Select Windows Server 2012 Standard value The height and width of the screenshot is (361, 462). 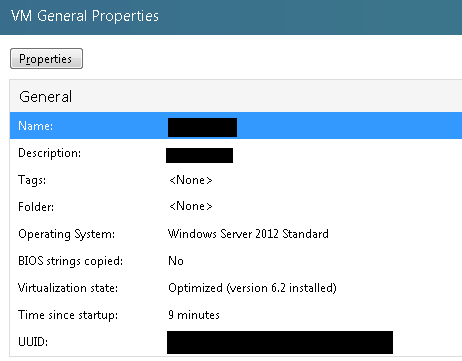[248, 234]
